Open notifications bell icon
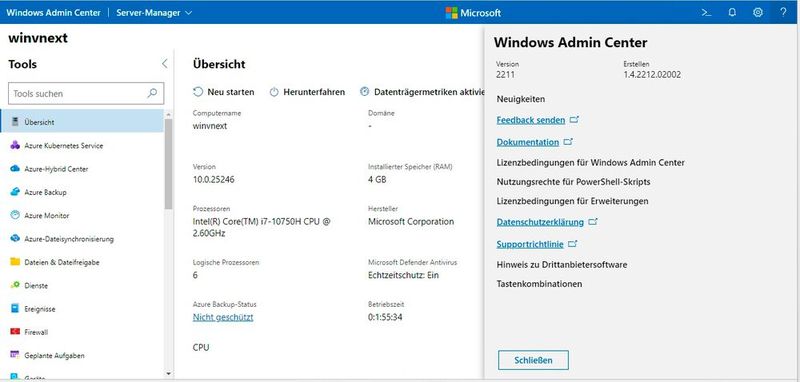 (x=732, y=13)
